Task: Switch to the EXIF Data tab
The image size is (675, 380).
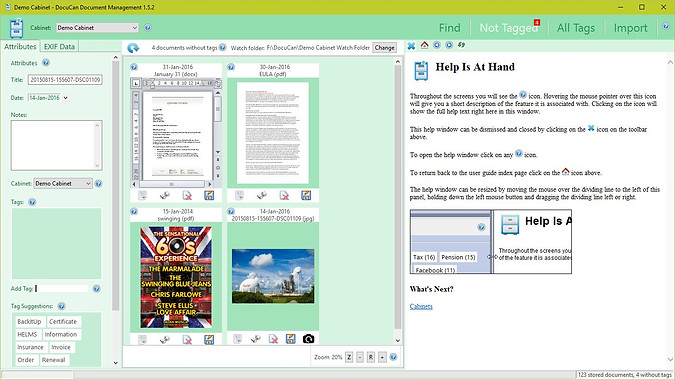Action: [x=59, y=46]
